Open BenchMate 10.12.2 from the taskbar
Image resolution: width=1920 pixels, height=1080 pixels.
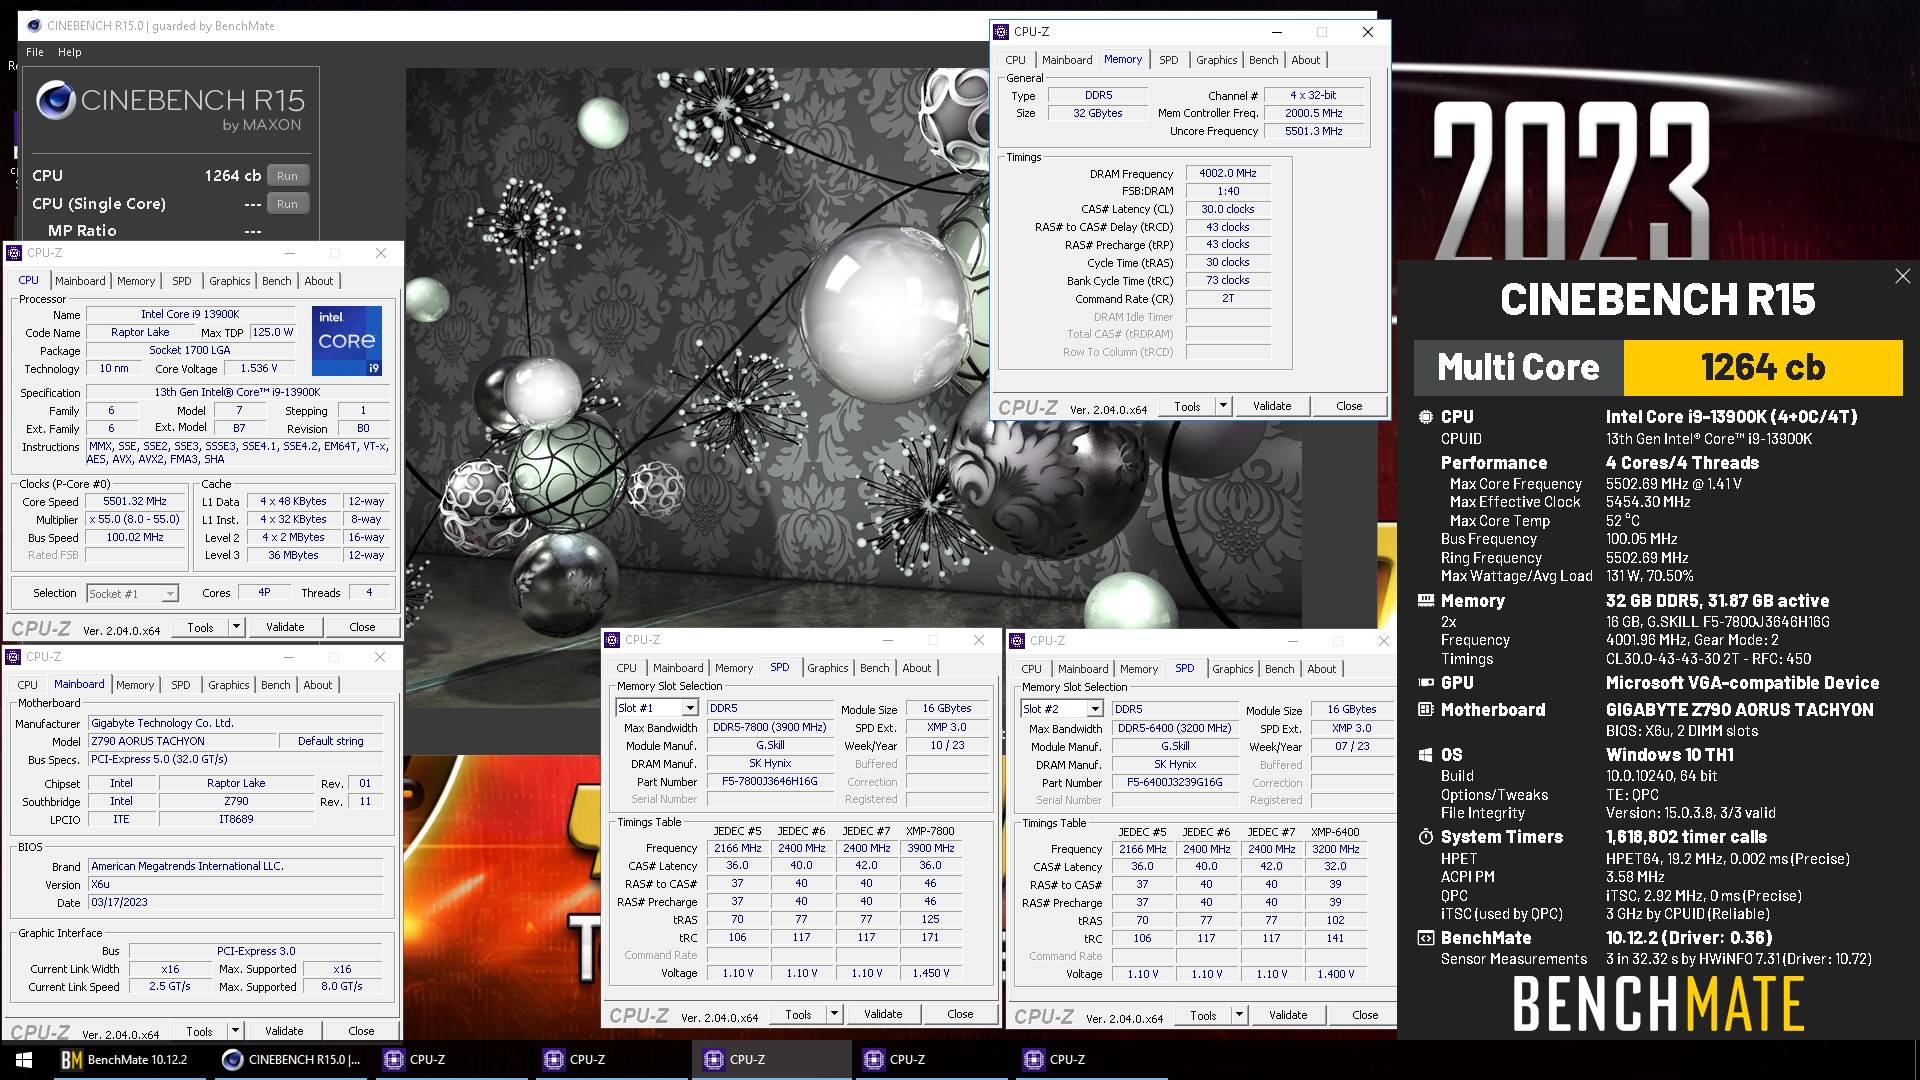tap(125, 1060)
